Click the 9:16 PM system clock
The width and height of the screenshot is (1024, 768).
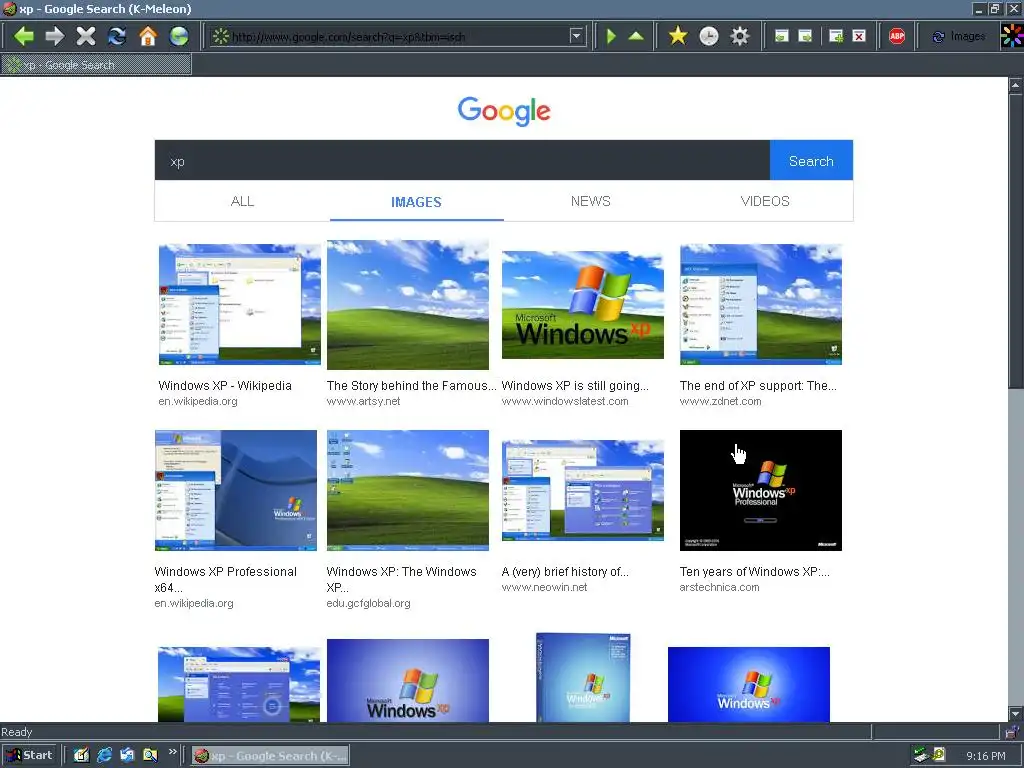point(985,756)
